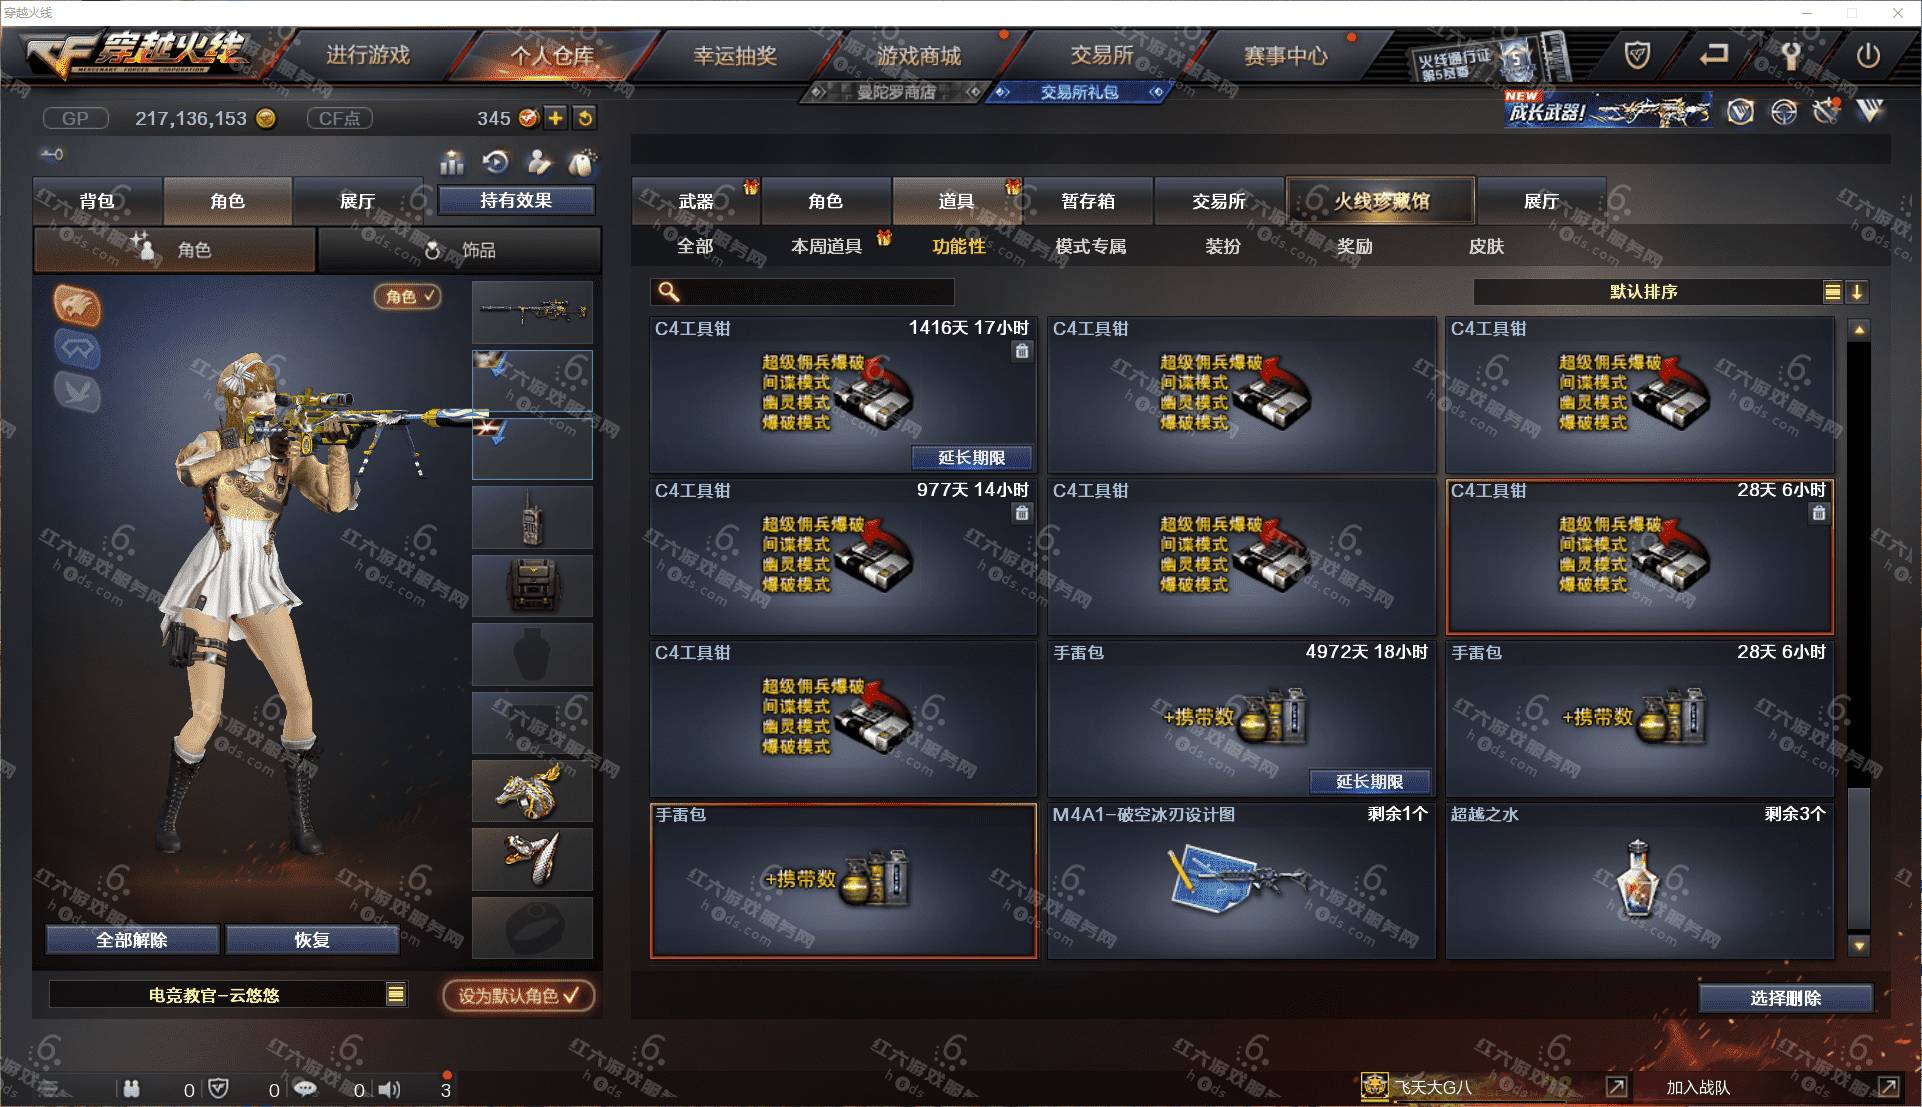
Task: Open the shield icon in top bar
Action: click(1637, 55)
